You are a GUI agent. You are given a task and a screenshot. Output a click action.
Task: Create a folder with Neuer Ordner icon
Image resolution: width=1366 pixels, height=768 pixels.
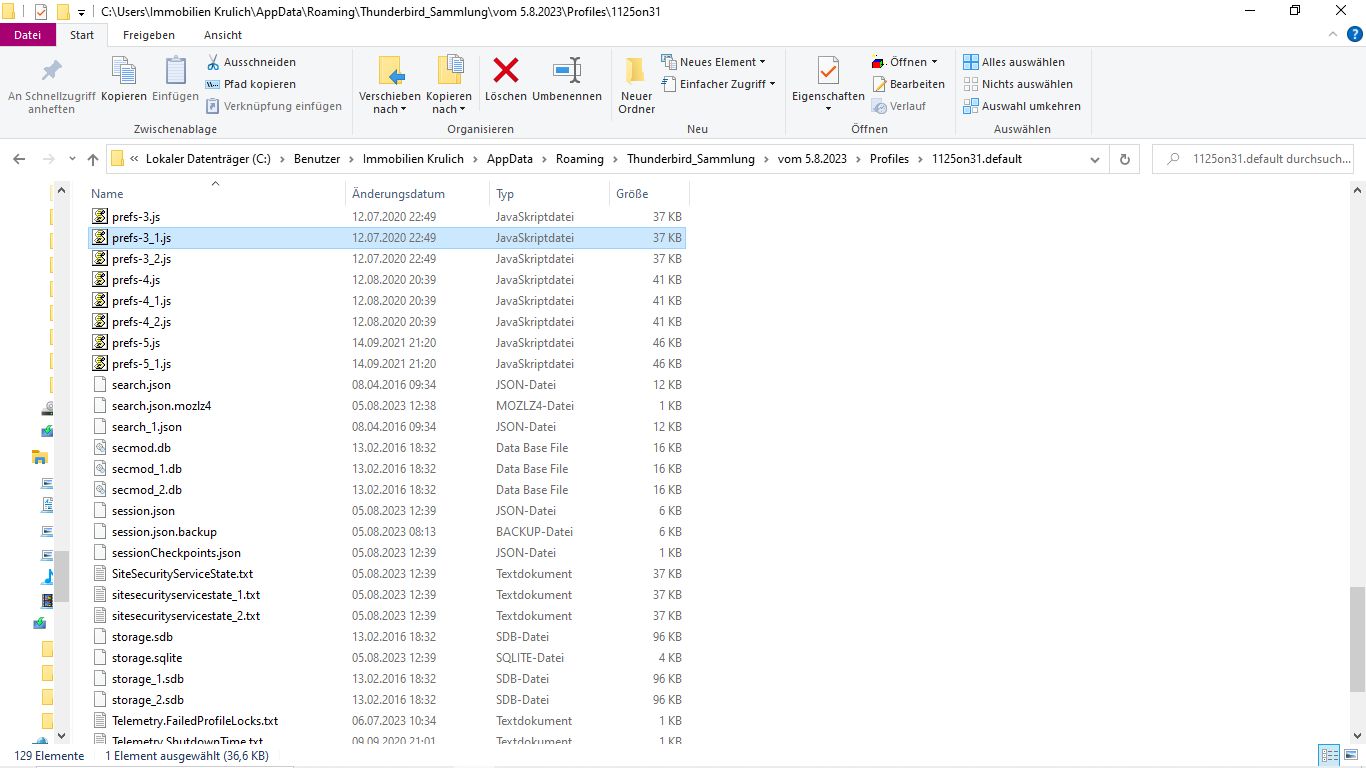[636, 72]
